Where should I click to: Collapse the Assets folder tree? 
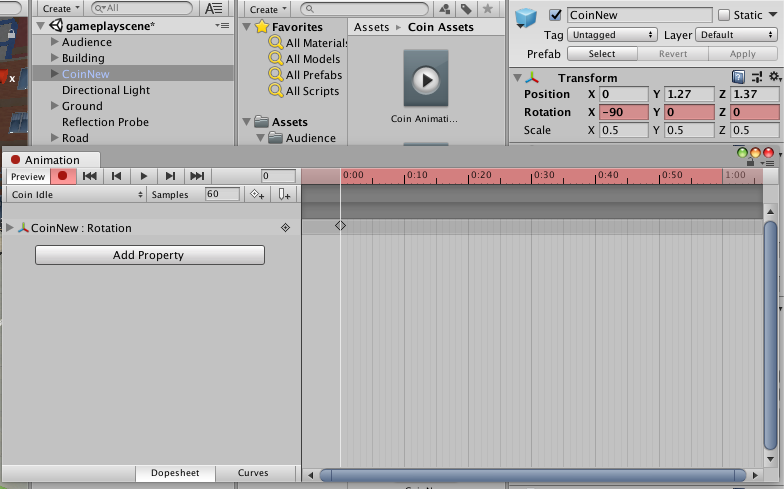pos(246,122)
